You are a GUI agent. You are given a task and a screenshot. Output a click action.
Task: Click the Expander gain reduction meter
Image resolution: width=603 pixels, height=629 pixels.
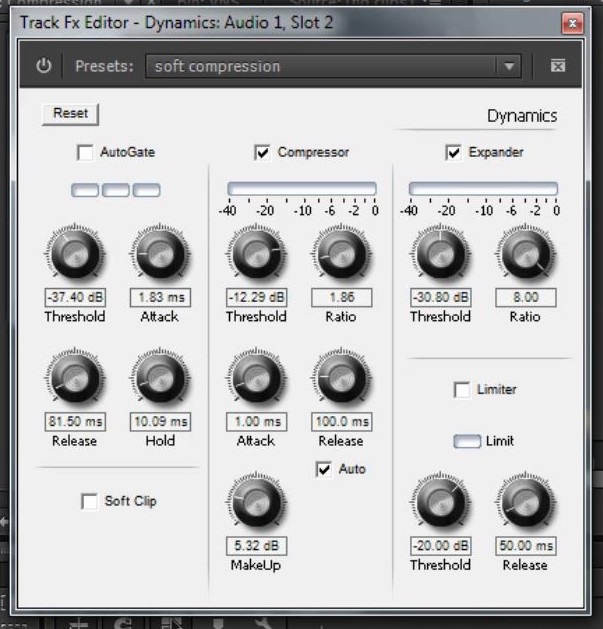pos(483,189)
